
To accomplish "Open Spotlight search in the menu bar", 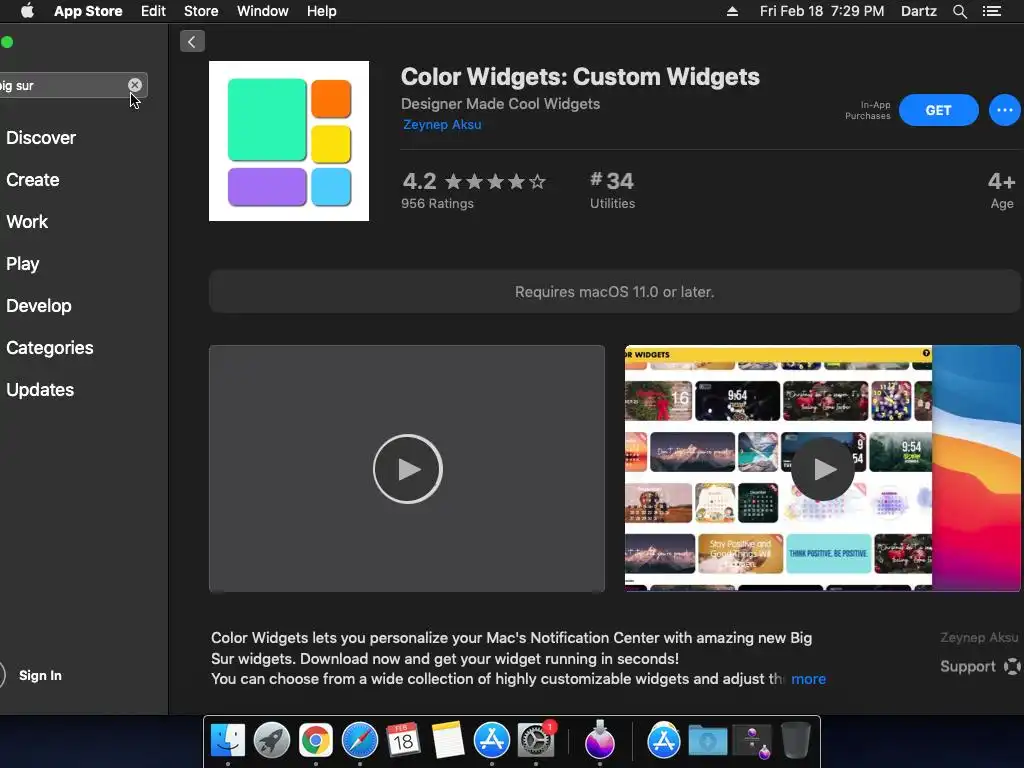I will click(x=959, y=11).
